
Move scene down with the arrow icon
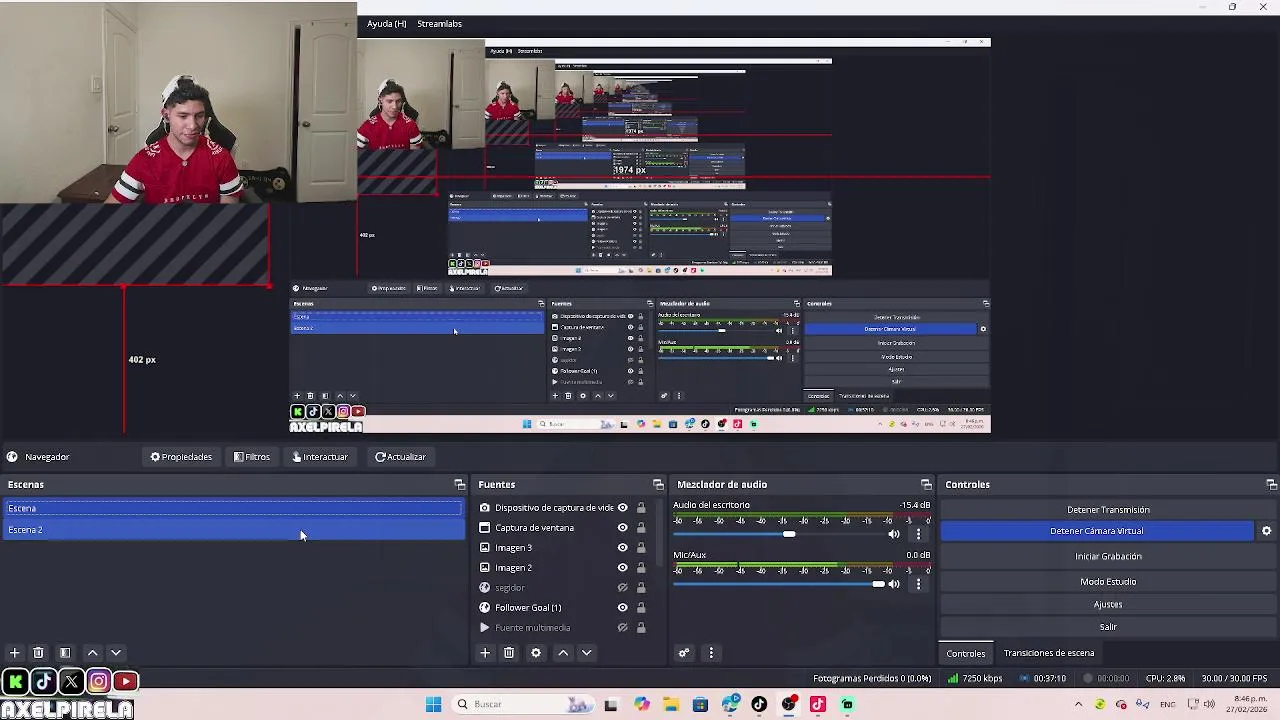click(x=116, y=653)
